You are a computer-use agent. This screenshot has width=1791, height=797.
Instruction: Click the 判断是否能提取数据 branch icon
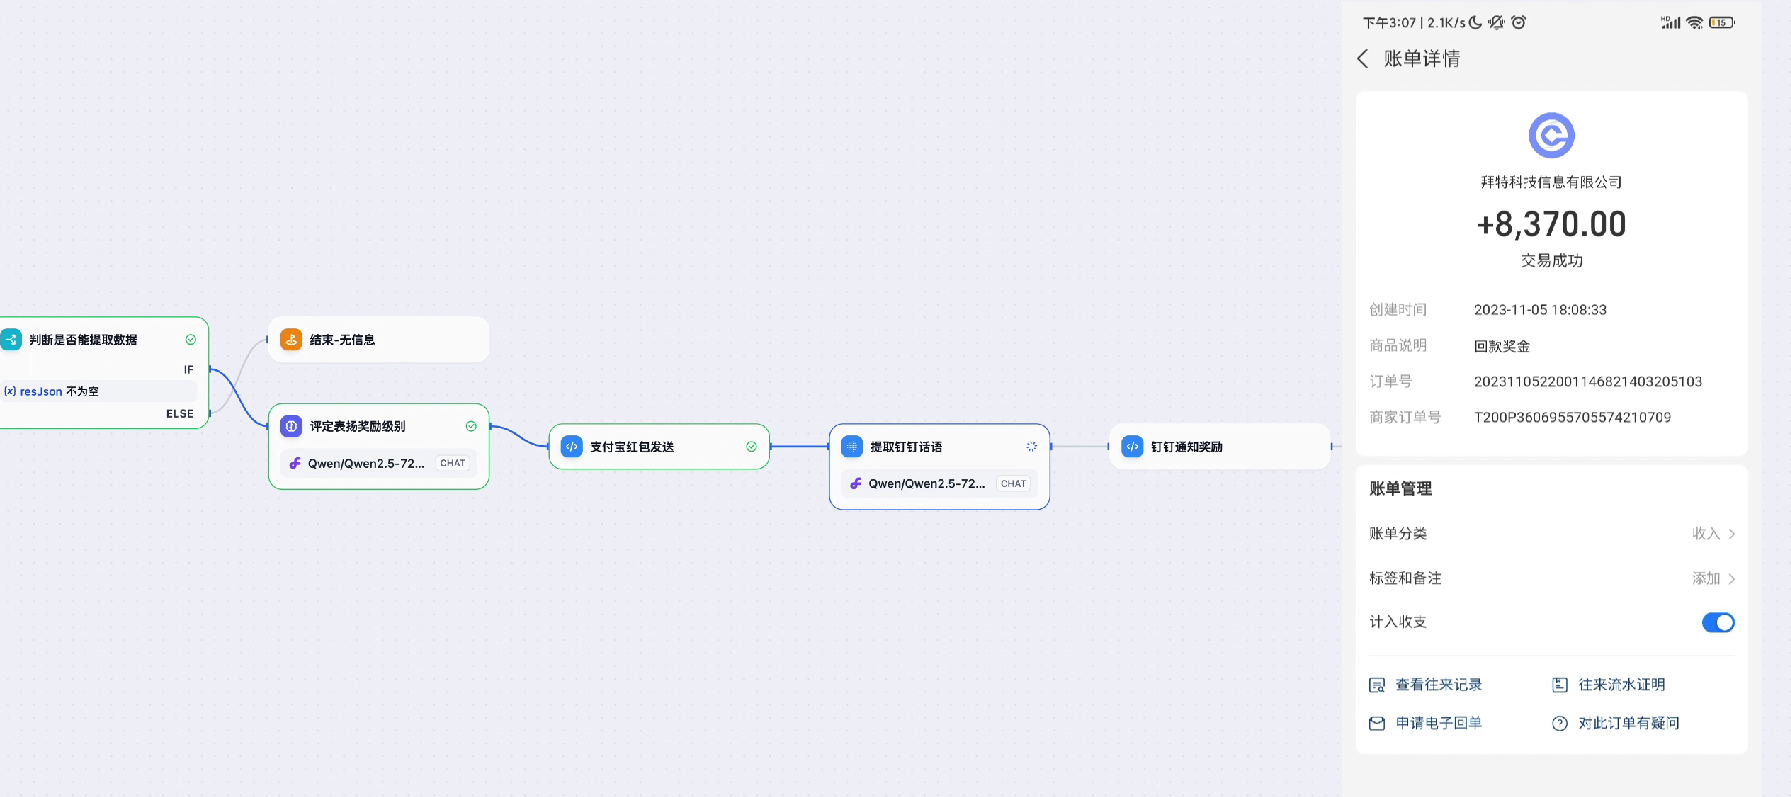pyautogui.click(x=11, y=340)
